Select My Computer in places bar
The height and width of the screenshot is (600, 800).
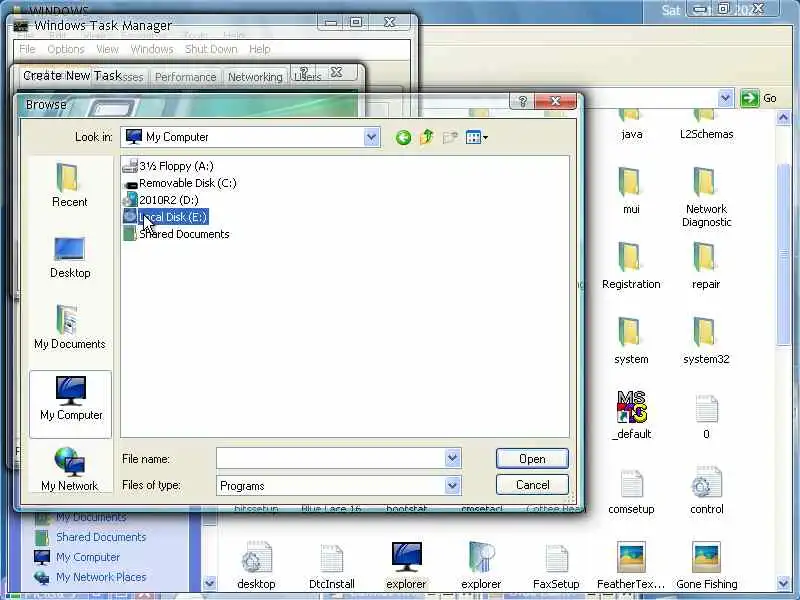[71, 404]
